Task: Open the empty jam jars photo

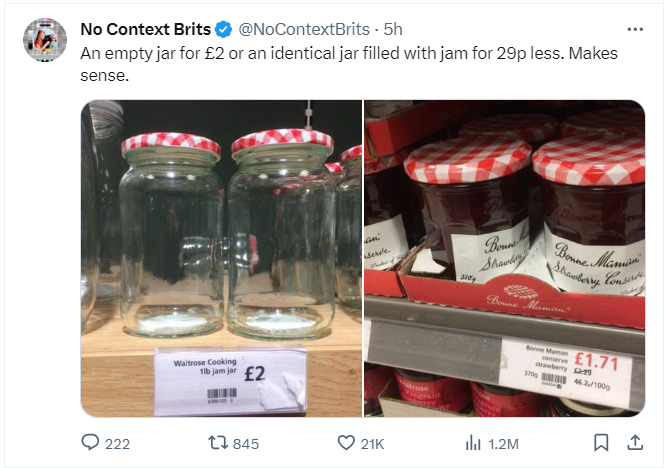Action: point(221,258)
